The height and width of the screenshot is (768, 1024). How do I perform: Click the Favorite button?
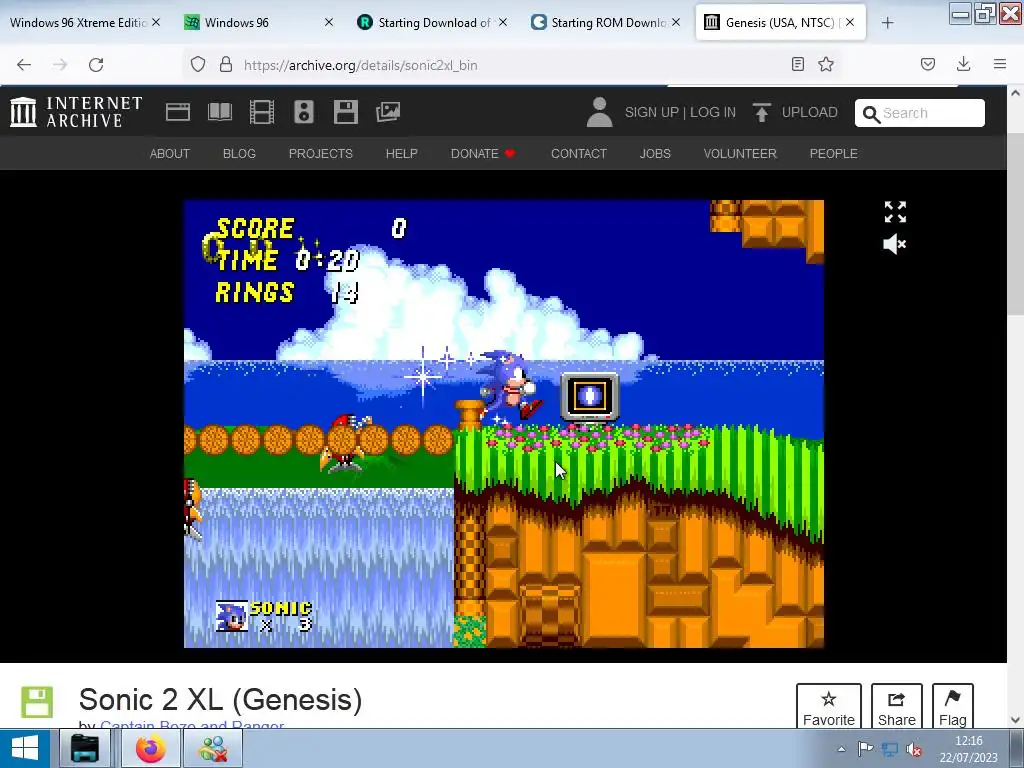click(x=829, y=707)
